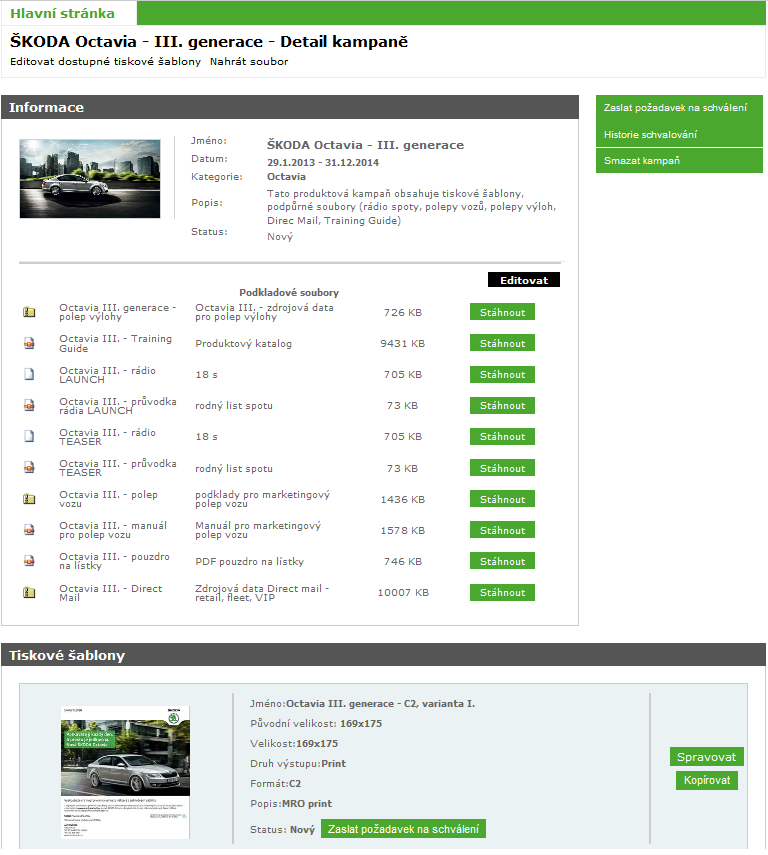Viewport: 768px width, 855px height.
Task: Click the Tiskové šablony section header
Action: [383, 655]
